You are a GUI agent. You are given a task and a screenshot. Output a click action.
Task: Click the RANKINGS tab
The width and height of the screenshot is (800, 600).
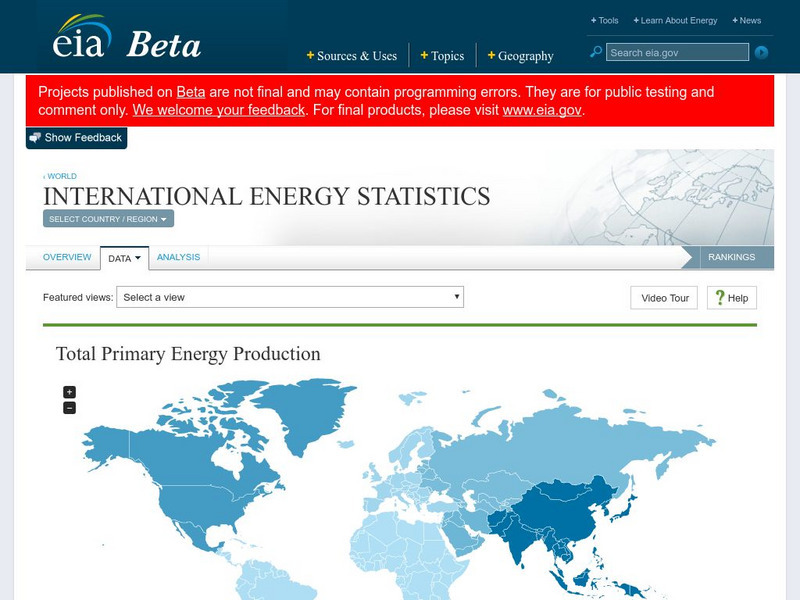(733, 256)
